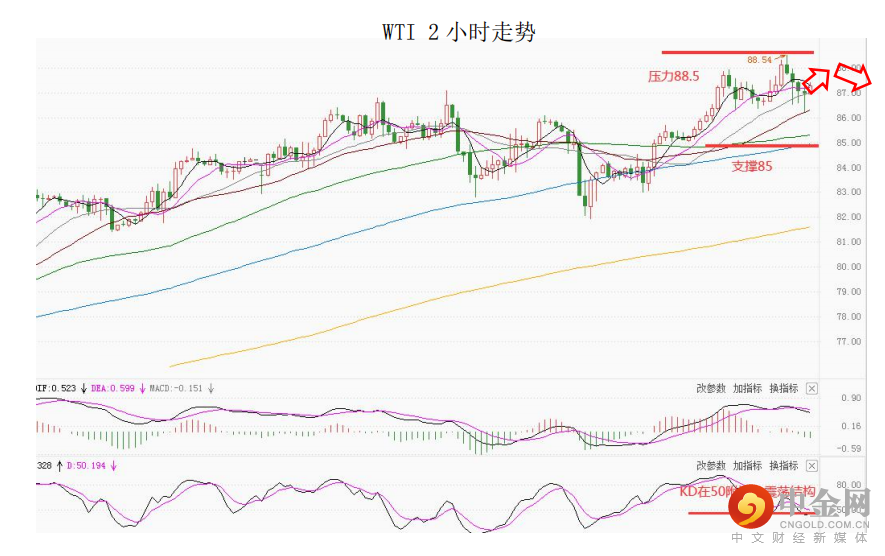Click the chart title WTI 2小时走势

458,32
